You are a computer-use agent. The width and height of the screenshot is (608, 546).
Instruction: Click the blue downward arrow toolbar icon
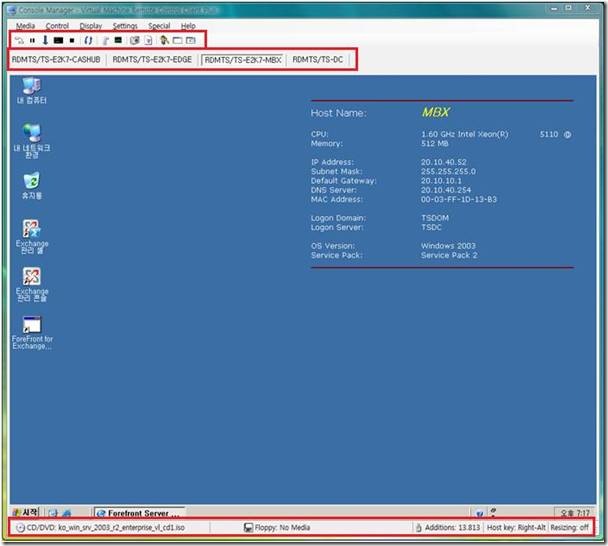tap(45, 40)
